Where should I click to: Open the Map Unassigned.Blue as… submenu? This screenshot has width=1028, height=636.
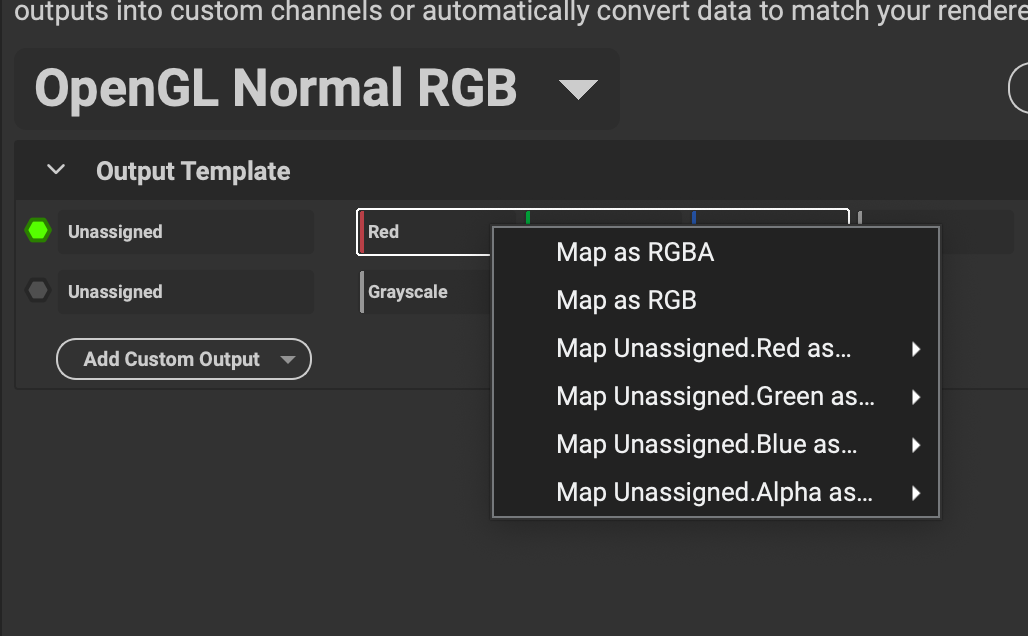pos(716,444)
